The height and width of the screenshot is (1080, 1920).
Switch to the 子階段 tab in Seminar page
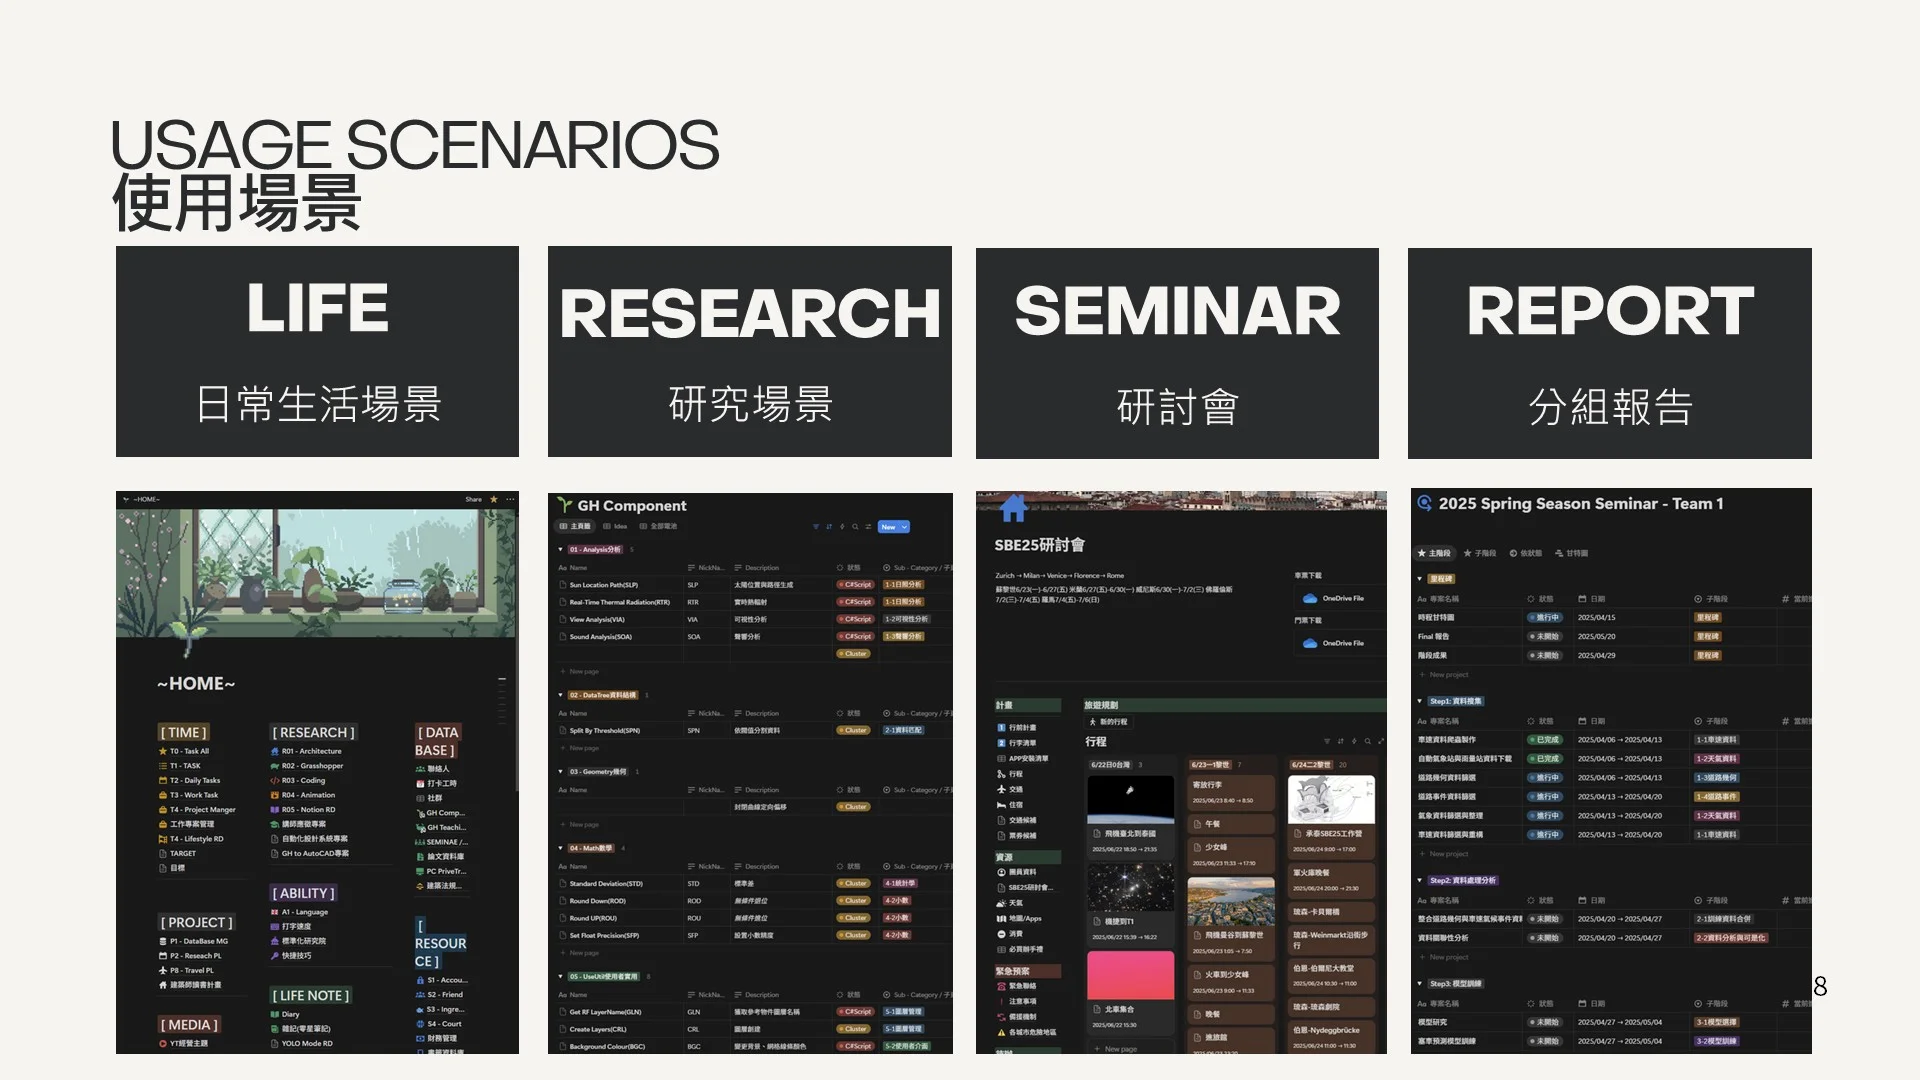[x=1480, y=553]
